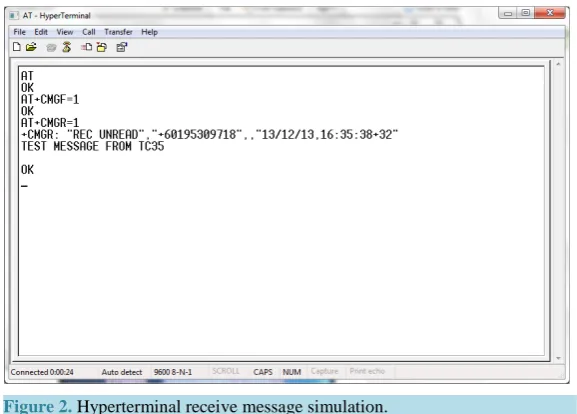Viewport: 577px width, 414px height.
Task: Open the Properties toolbar icon
Action: tap(121, 47)
